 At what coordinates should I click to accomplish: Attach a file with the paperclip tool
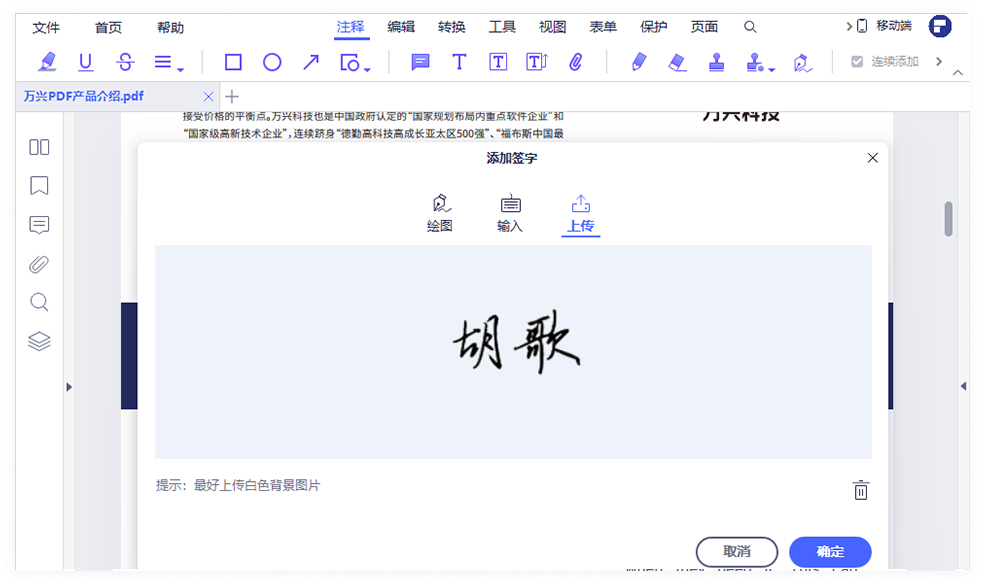pyautogui.click(x=576, y=62)
